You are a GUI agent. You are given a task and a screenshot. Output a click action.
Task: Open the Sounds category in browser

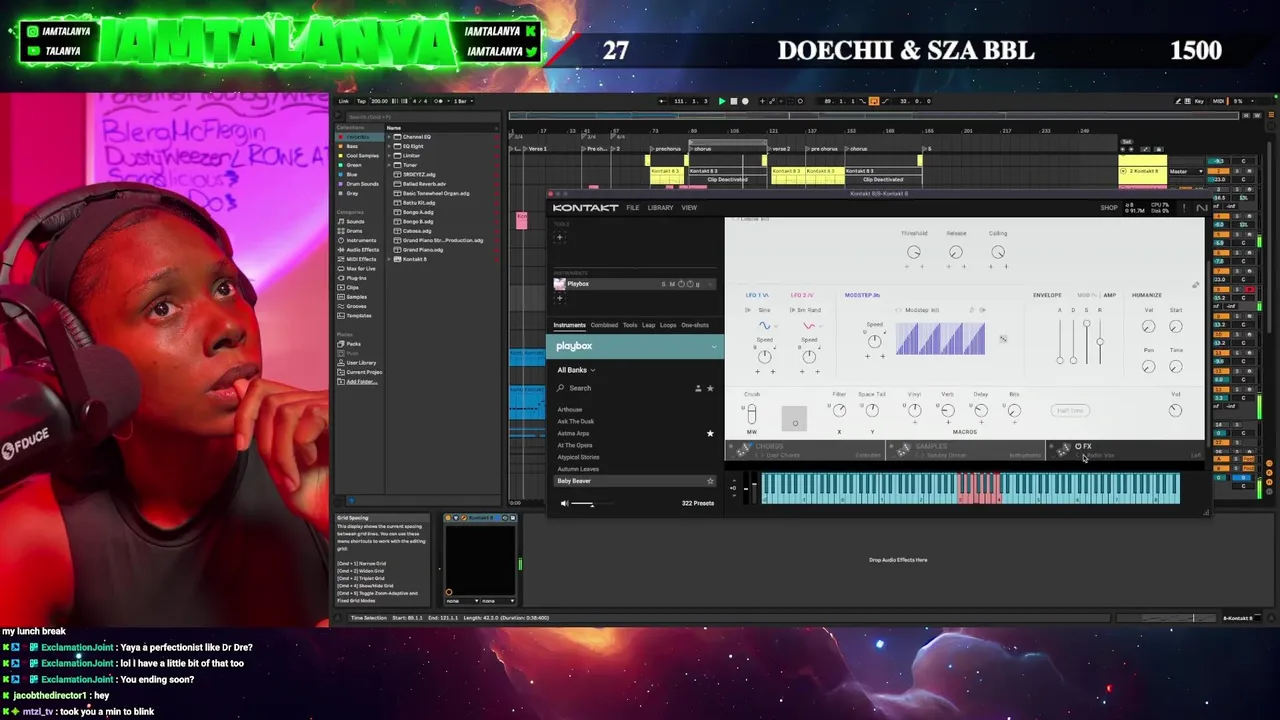[355, 222]
